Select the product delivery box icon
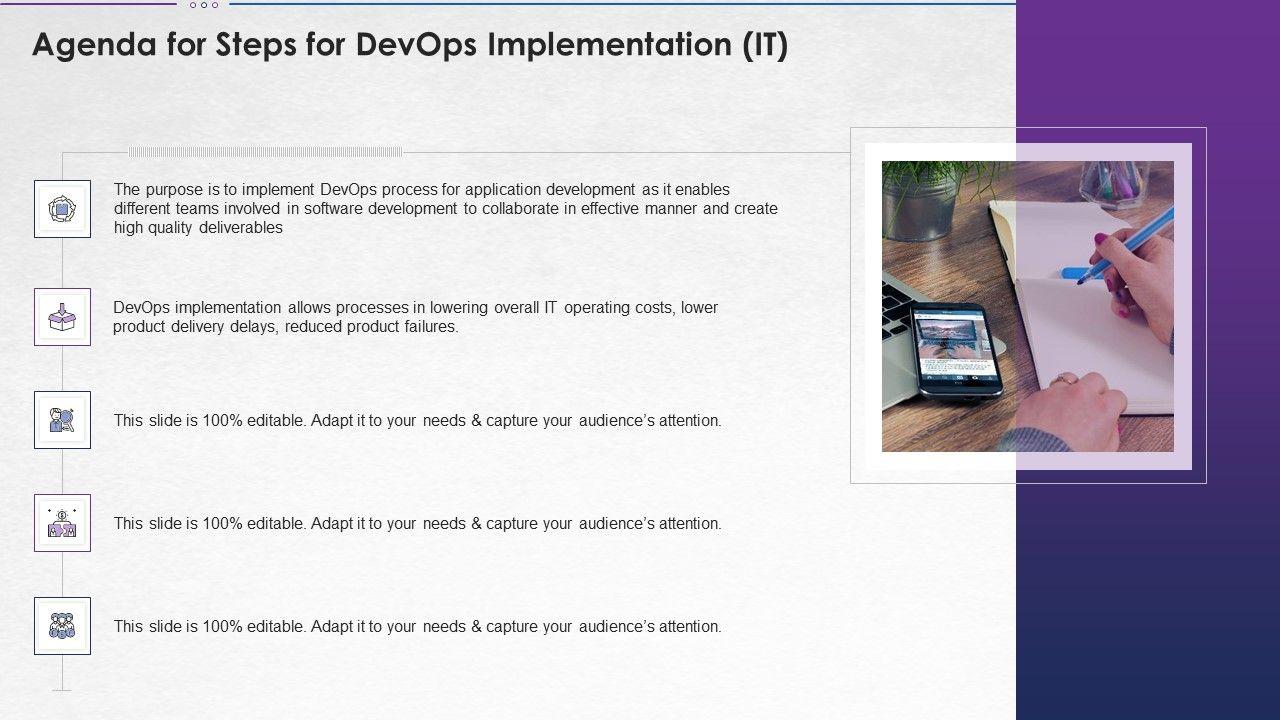Viewport: 1280px width, 720px height. coord(62,317)
